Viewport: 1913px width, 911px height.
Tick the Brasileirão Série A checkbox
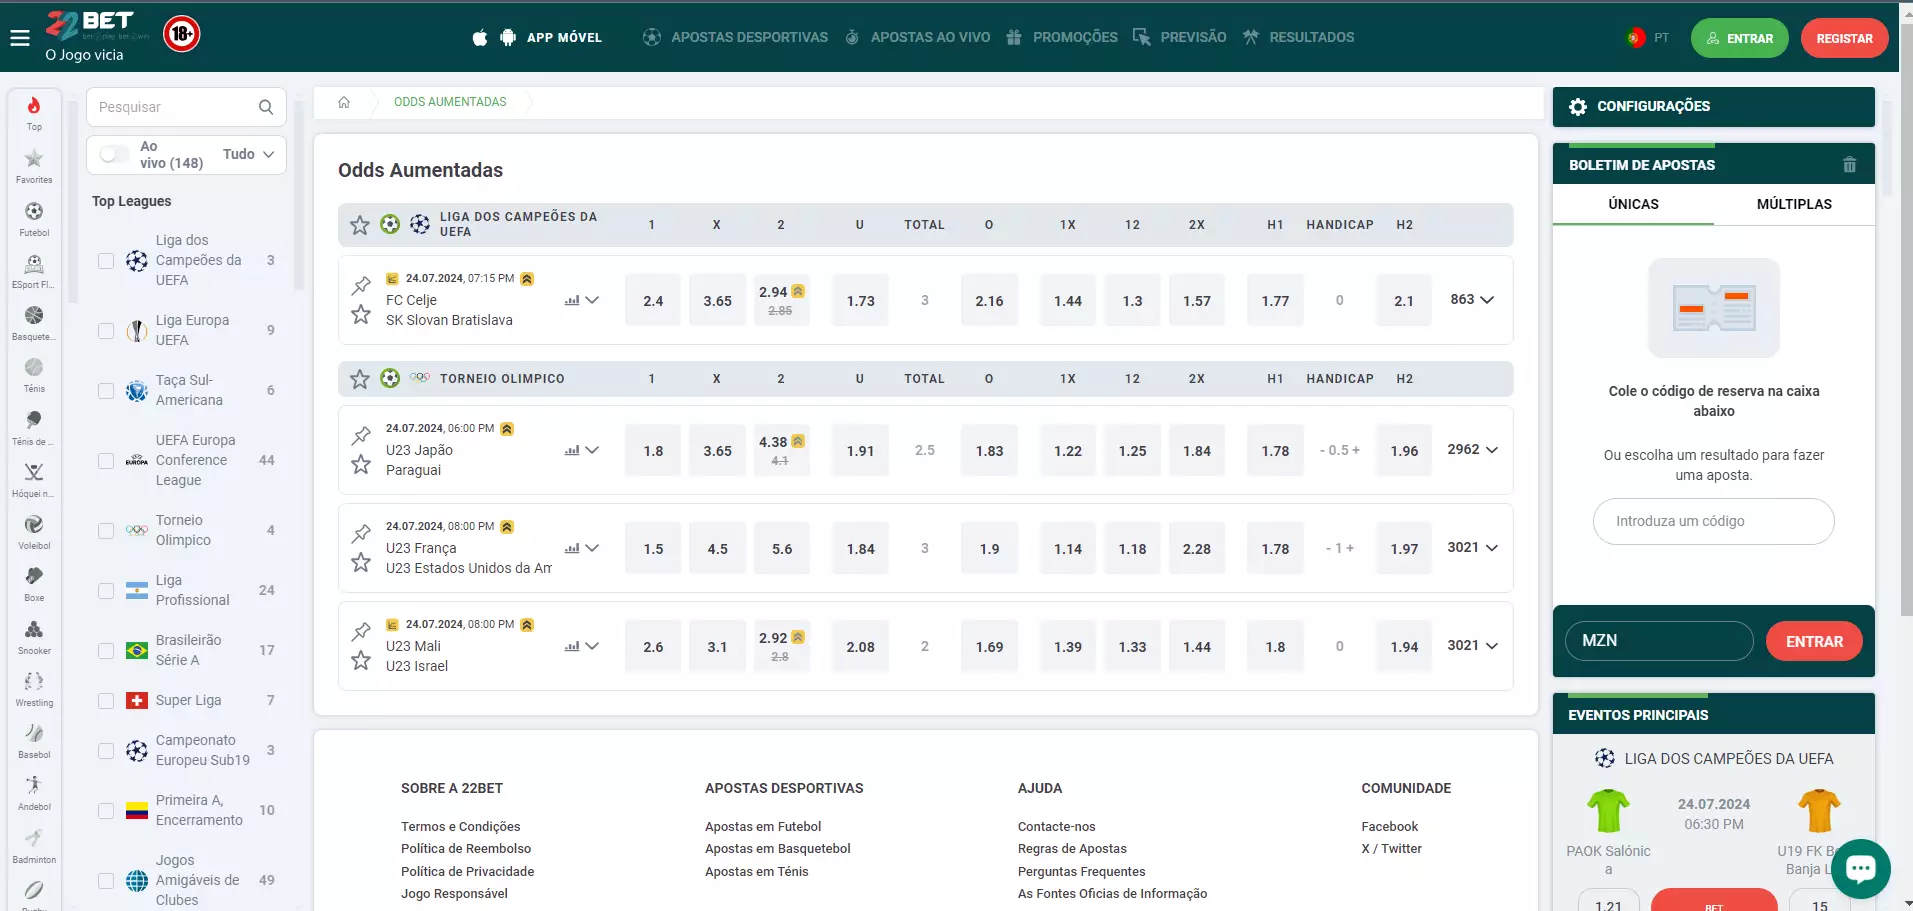[106, 650]
